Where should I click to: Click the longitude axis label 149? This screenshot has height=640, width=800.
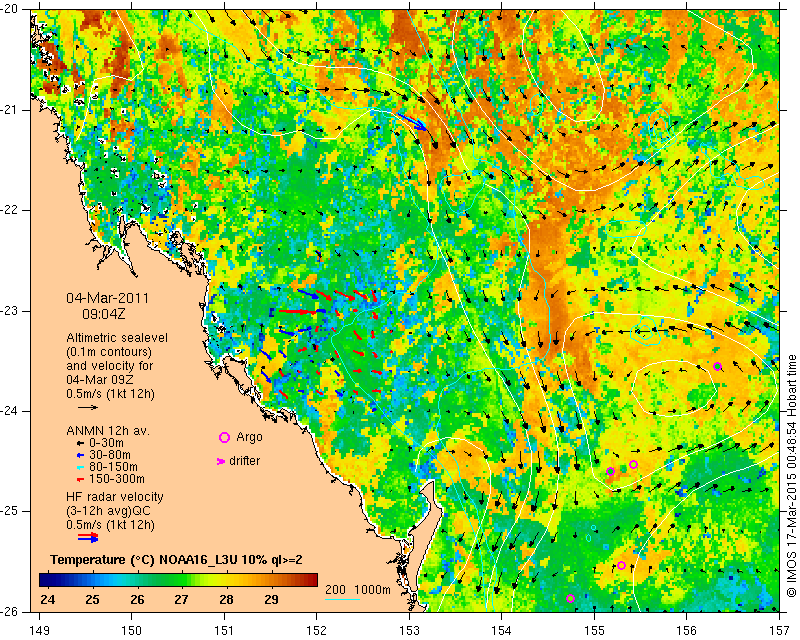point(39,631)
